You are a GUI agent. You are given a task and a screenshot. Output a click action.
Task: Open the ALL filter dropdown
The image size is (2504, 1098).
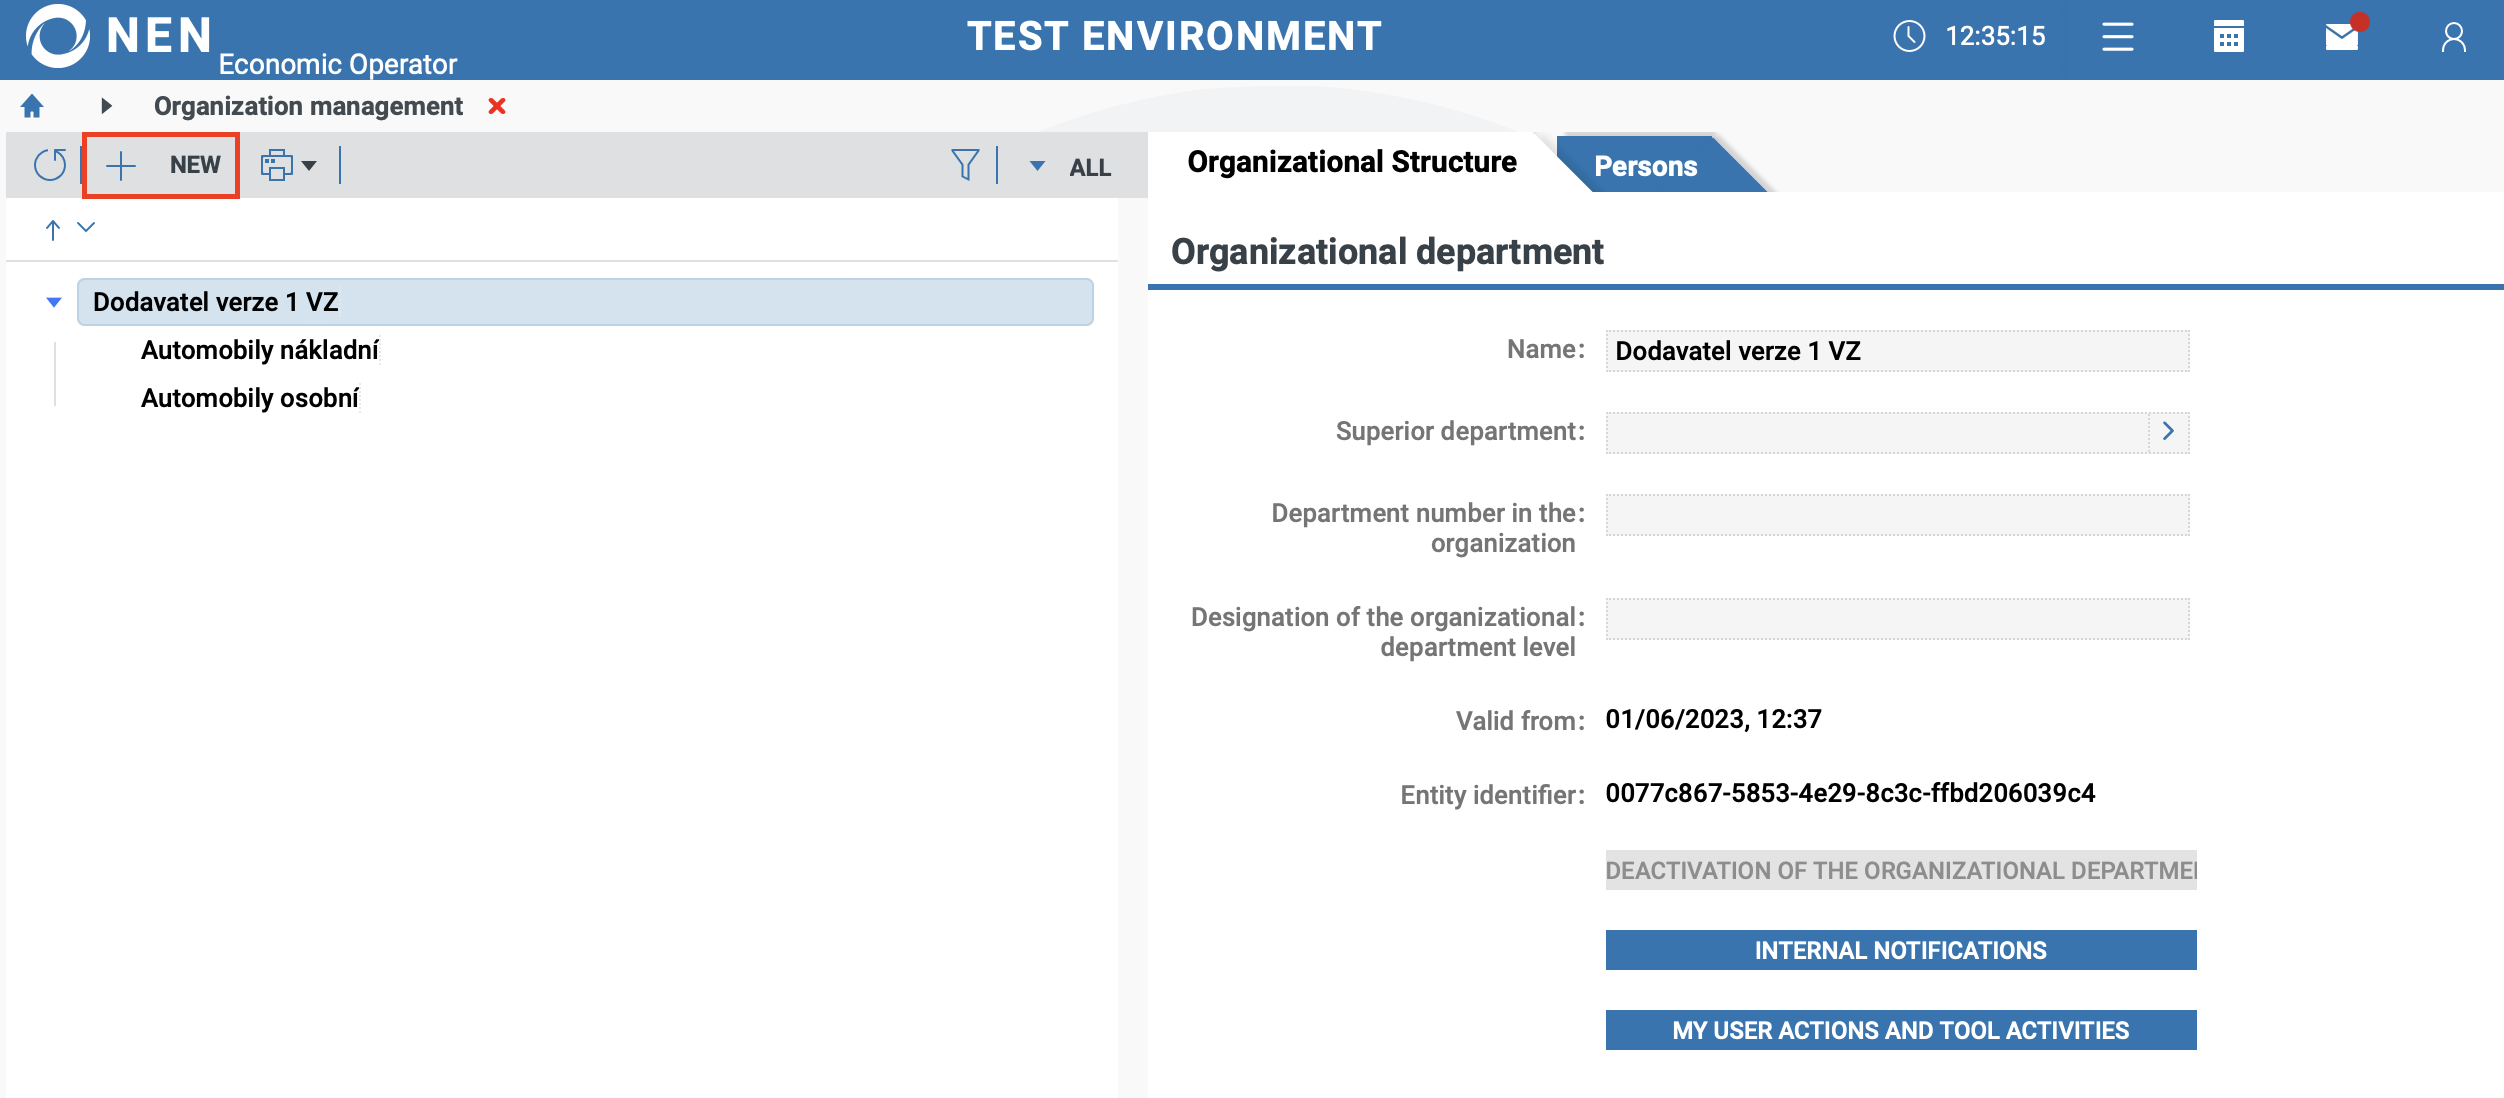coord(1072,167)
